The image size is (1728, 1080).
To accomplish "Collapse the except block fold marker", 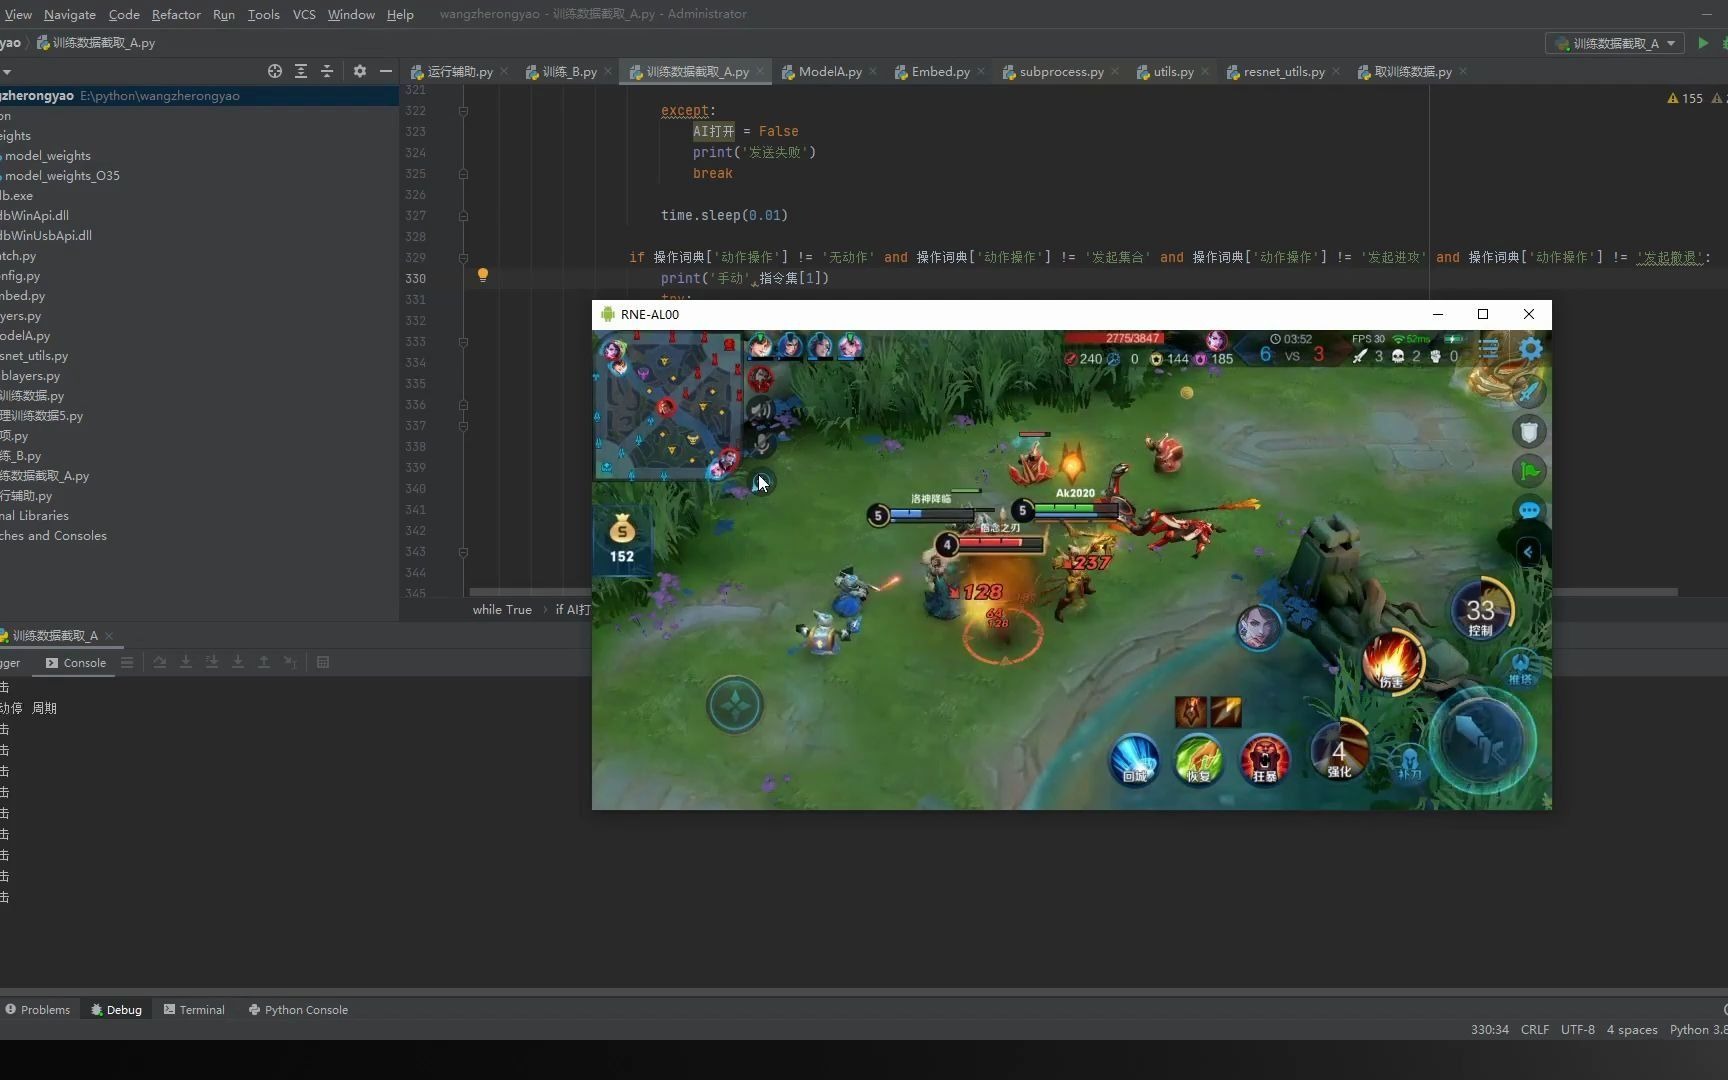I will point(463,111).
